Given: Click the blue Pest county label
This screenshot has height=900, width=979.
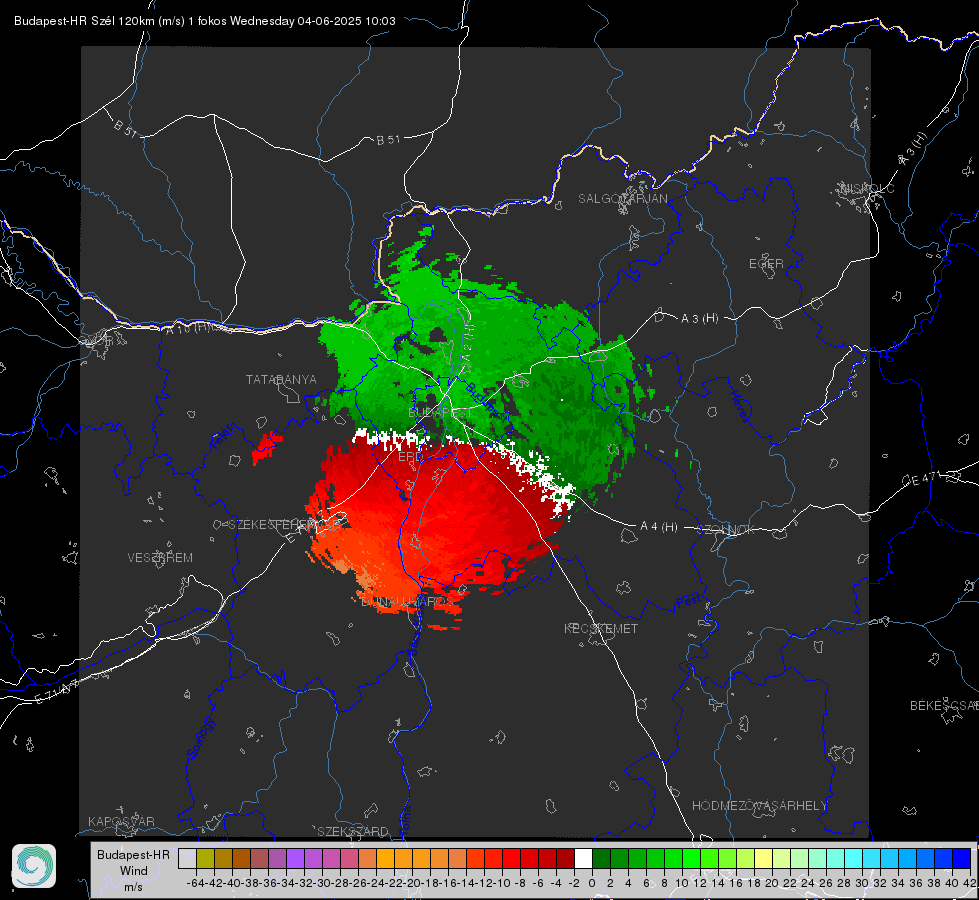Looking at the screenshot, I should 687,601.
